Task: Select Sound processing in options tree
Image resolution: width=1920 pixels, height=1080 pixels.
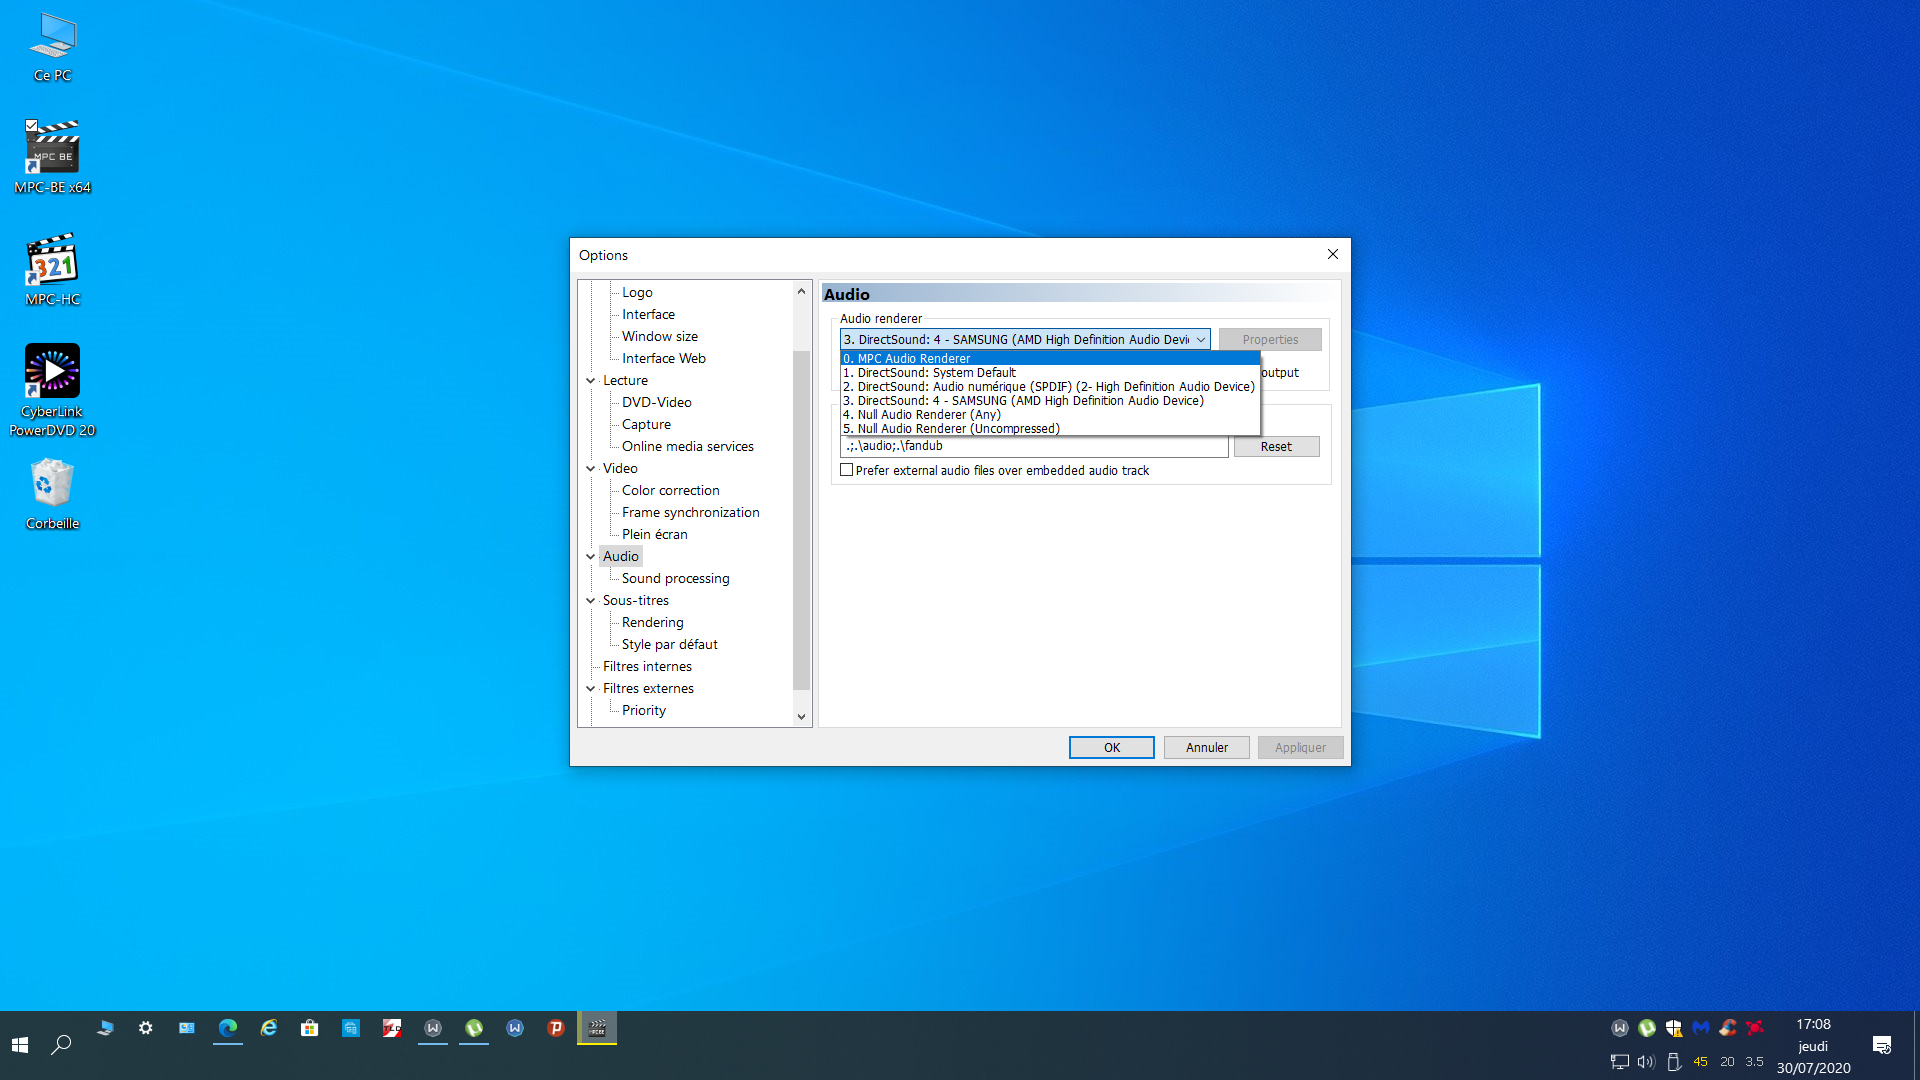Action: click(x=675, y=579)
